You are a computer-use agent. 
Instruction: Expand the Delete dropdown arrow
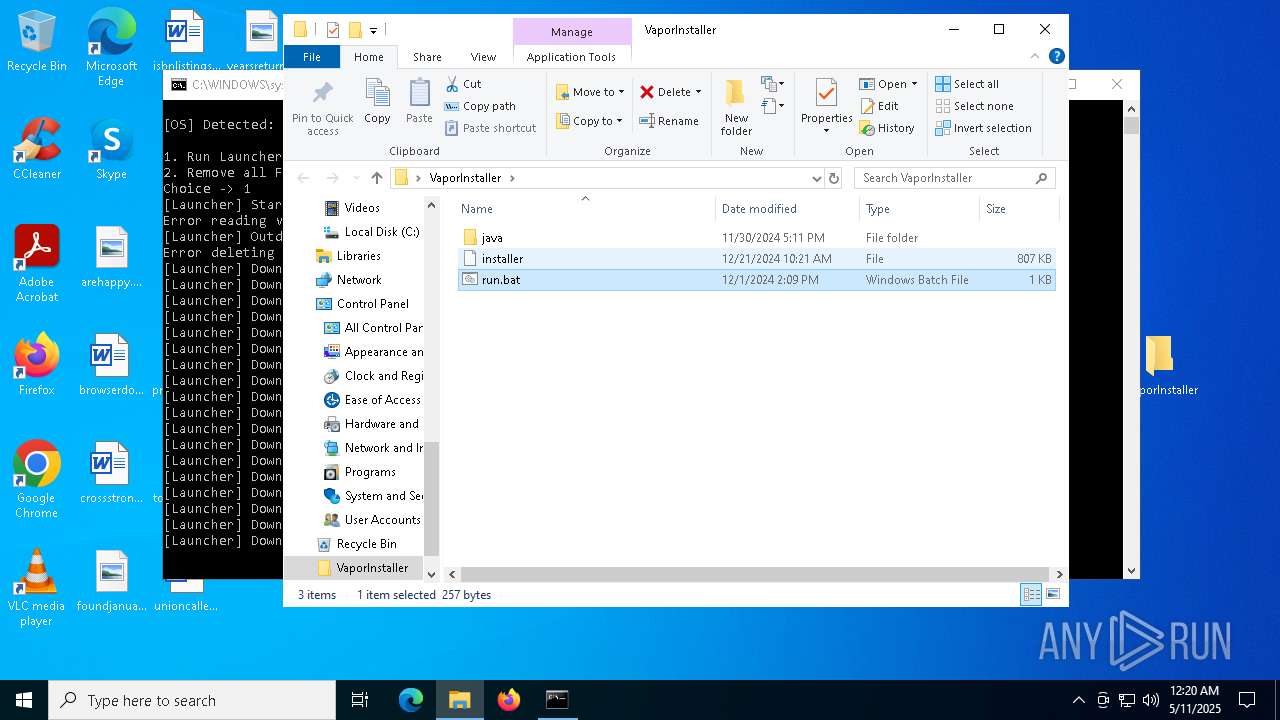[698, 92]
